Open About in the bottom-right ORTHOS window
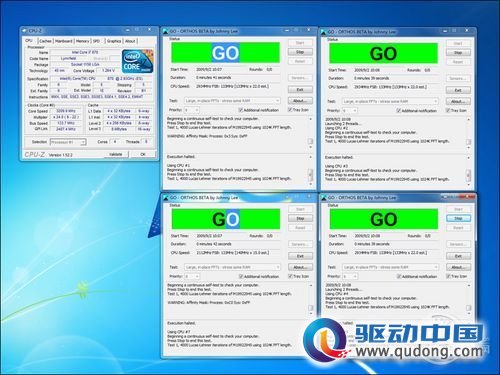Image resolution: width=500 pixels, height=375 pixels. [458, 267]
